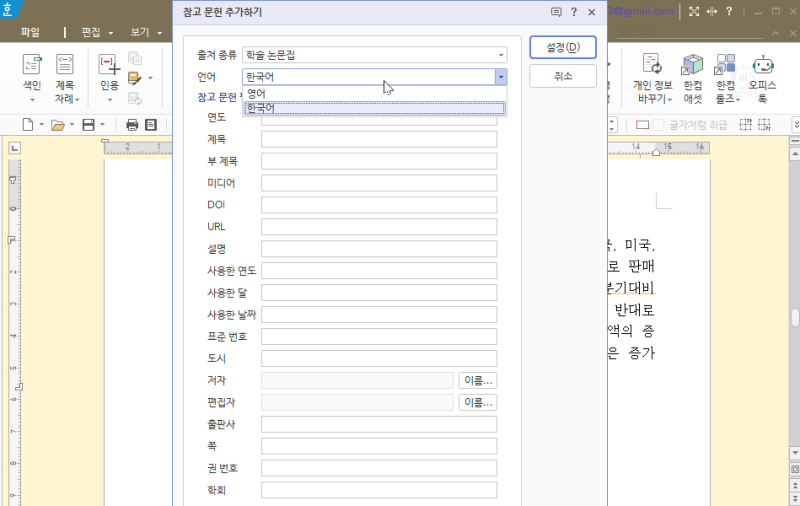The width and height of the screenshot is (800, 506).
Task: Click the main window help question mark icon
Action: 729,11
